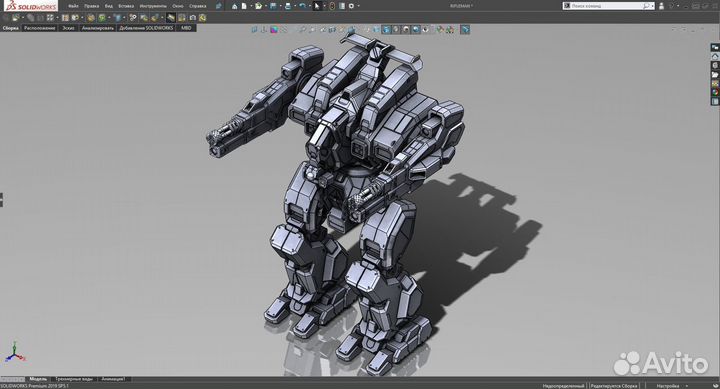The image size is (720, 389).
Task: Click the user login icon
Action: (x=661, y=6)
